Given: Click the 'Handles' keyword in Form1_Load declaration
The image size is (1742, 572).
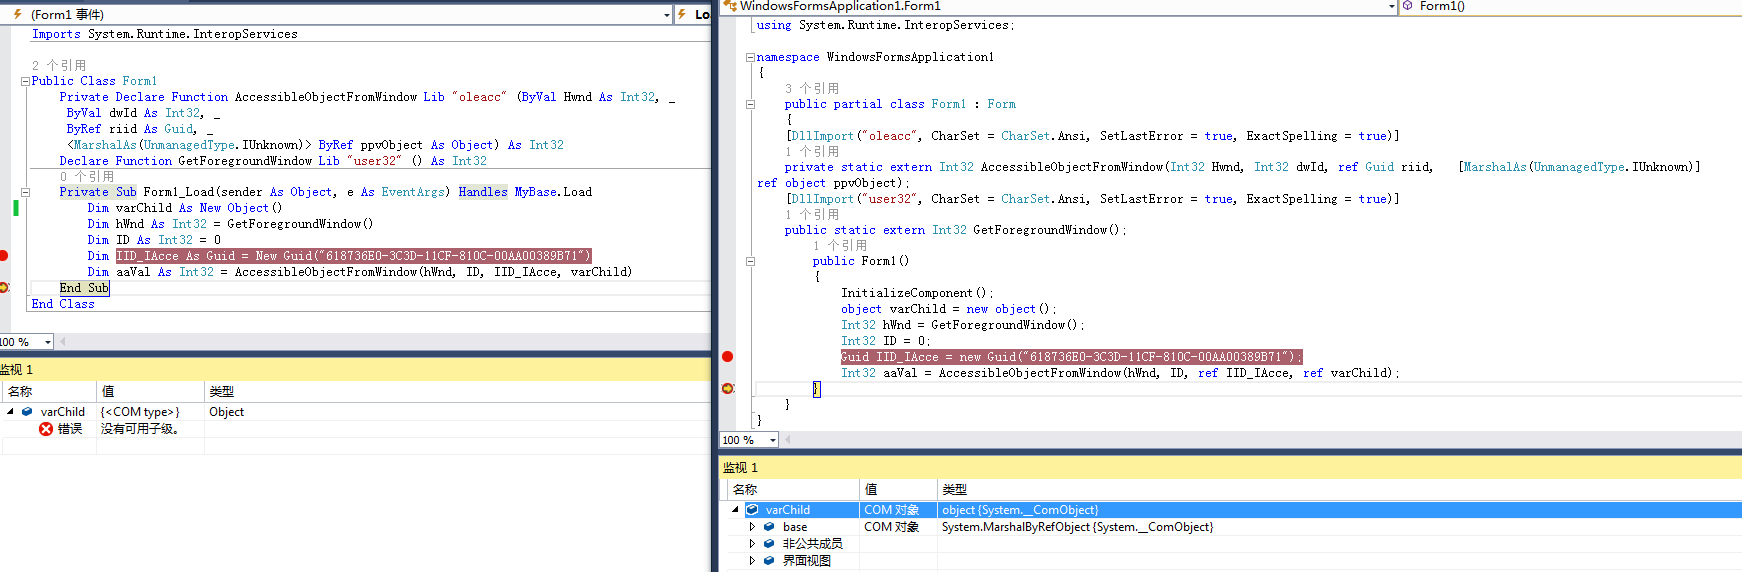Looking at the screenshot, I should tap(483, 192).
